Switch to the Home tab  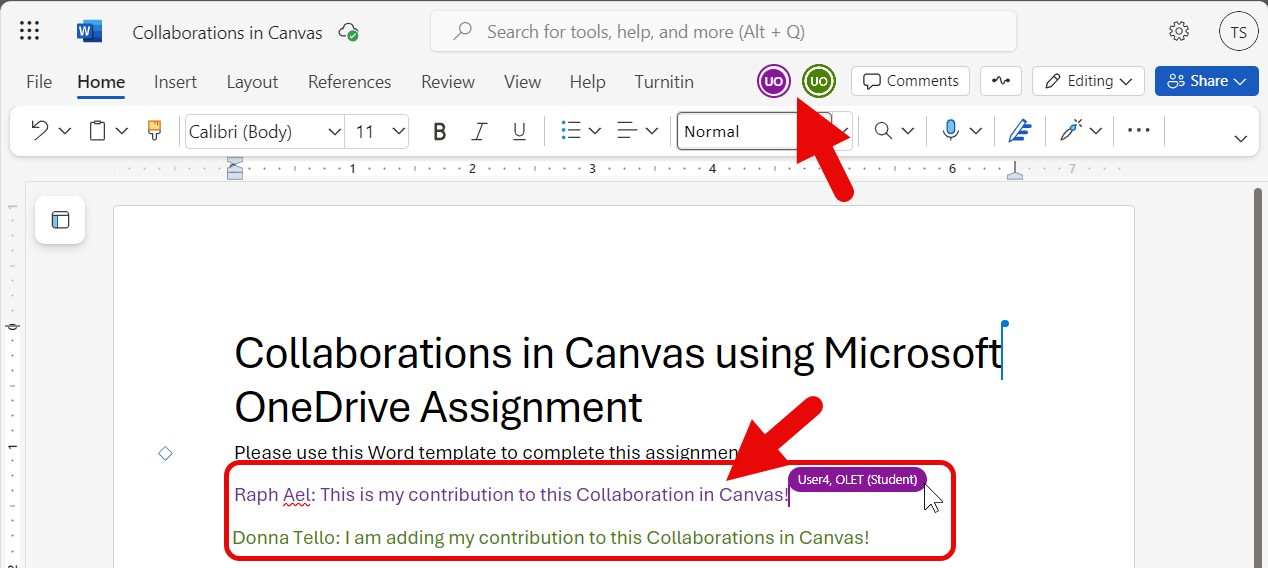[x=101, y=82]
